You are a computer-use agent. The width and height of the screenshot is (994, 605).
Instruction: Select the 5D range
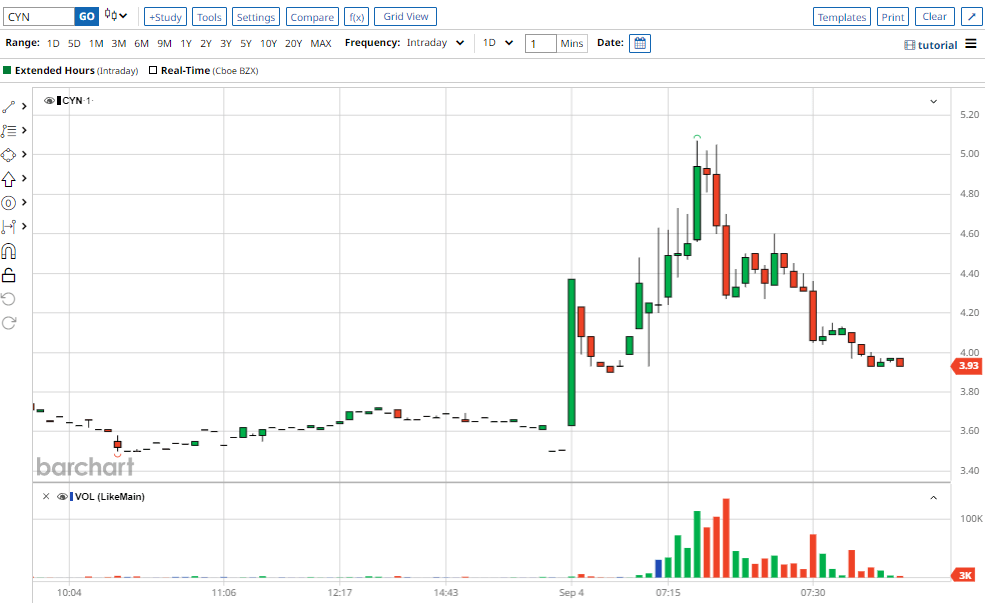(x=74, y=44)
